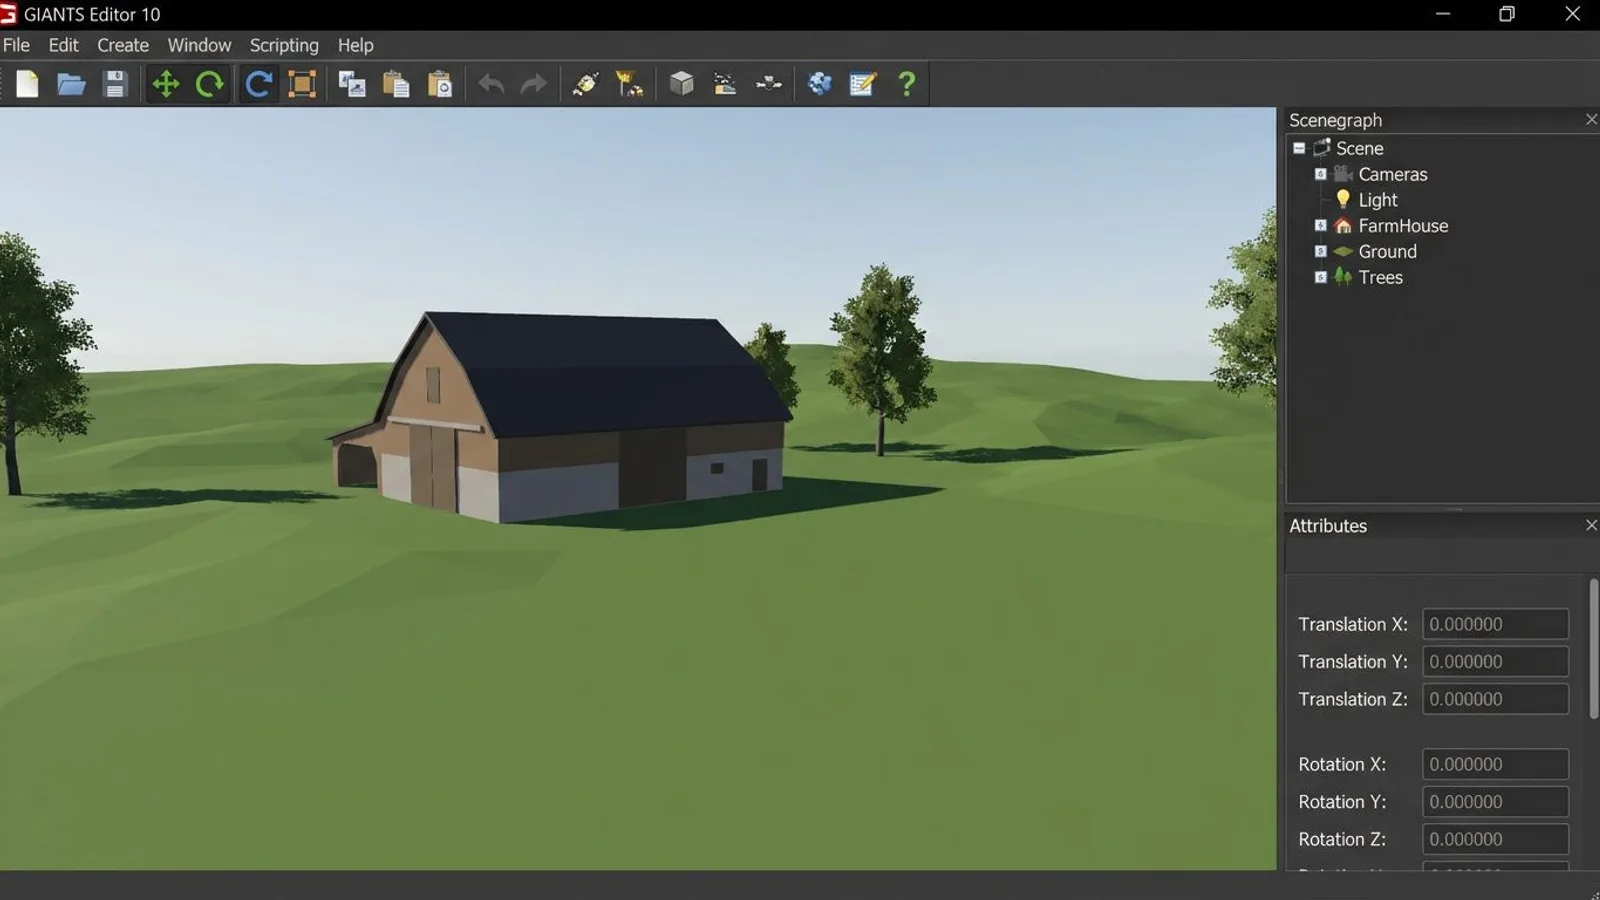Click the satellite-shaped toolbar icon
The height and width of the screenshot is (900, 1600).
585,84
